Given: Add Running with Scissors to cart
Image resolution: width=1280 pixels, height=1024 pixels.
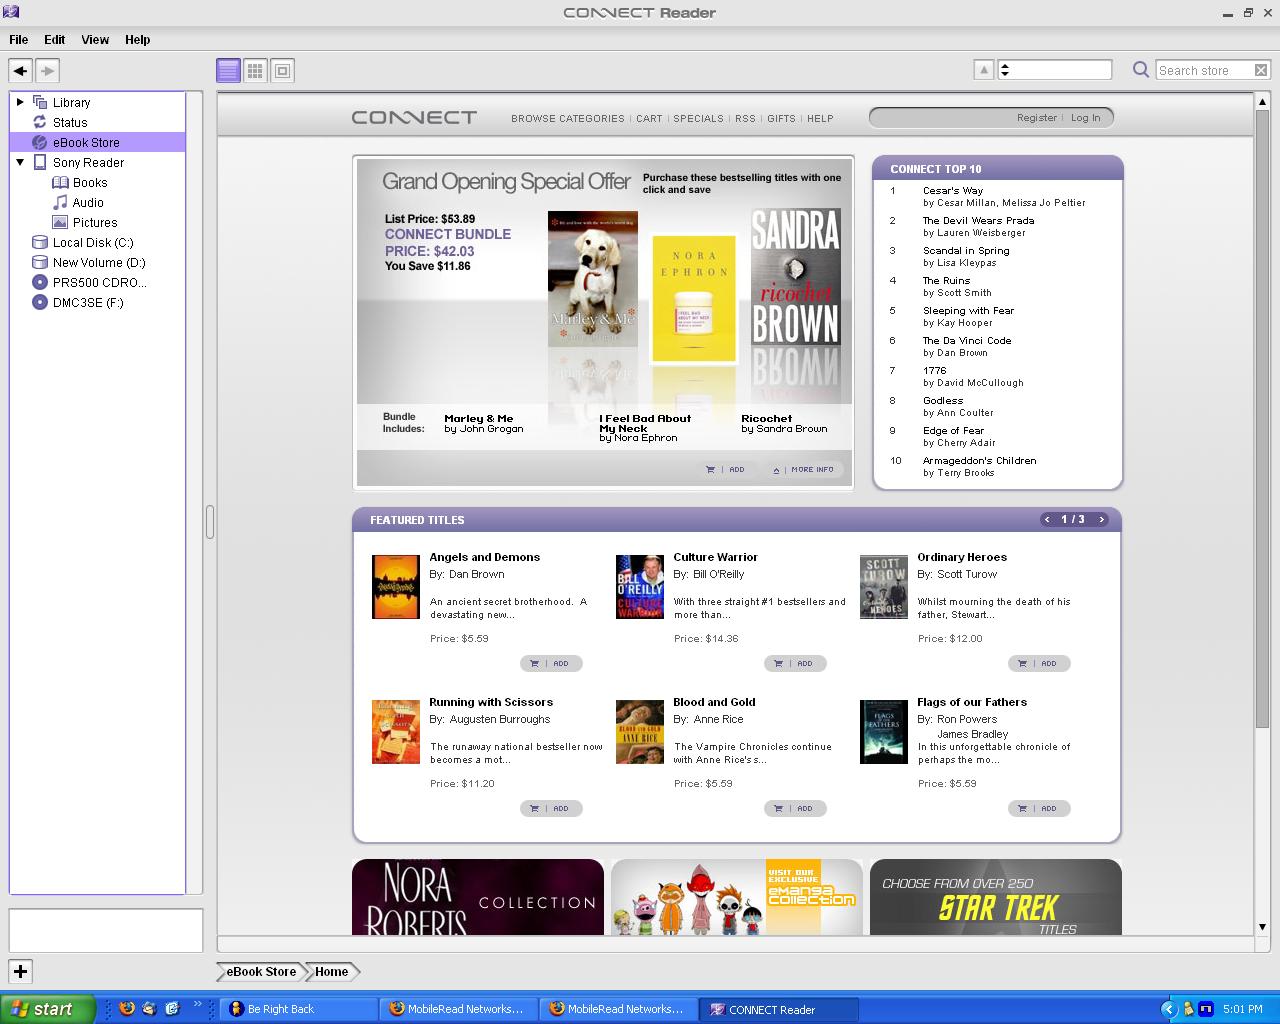Looking at the screenshot, I should pos(551,808).
